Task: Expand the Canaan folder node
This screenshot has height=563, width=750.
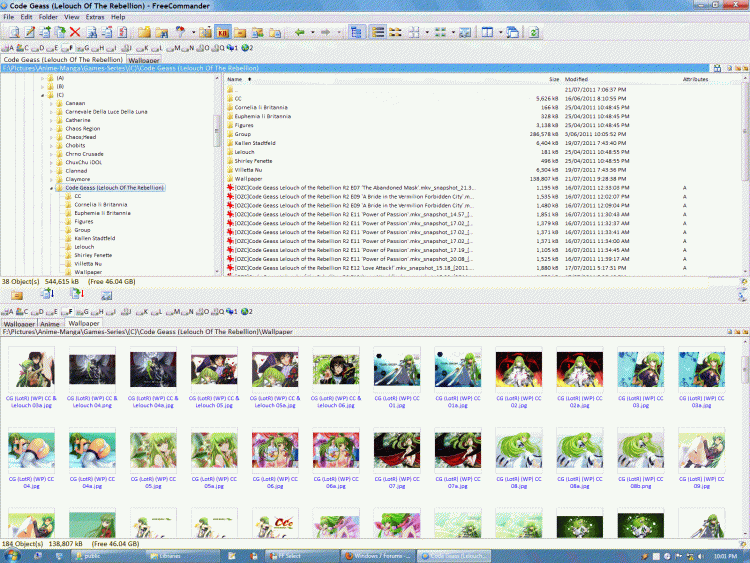Action: coord(51,103)
